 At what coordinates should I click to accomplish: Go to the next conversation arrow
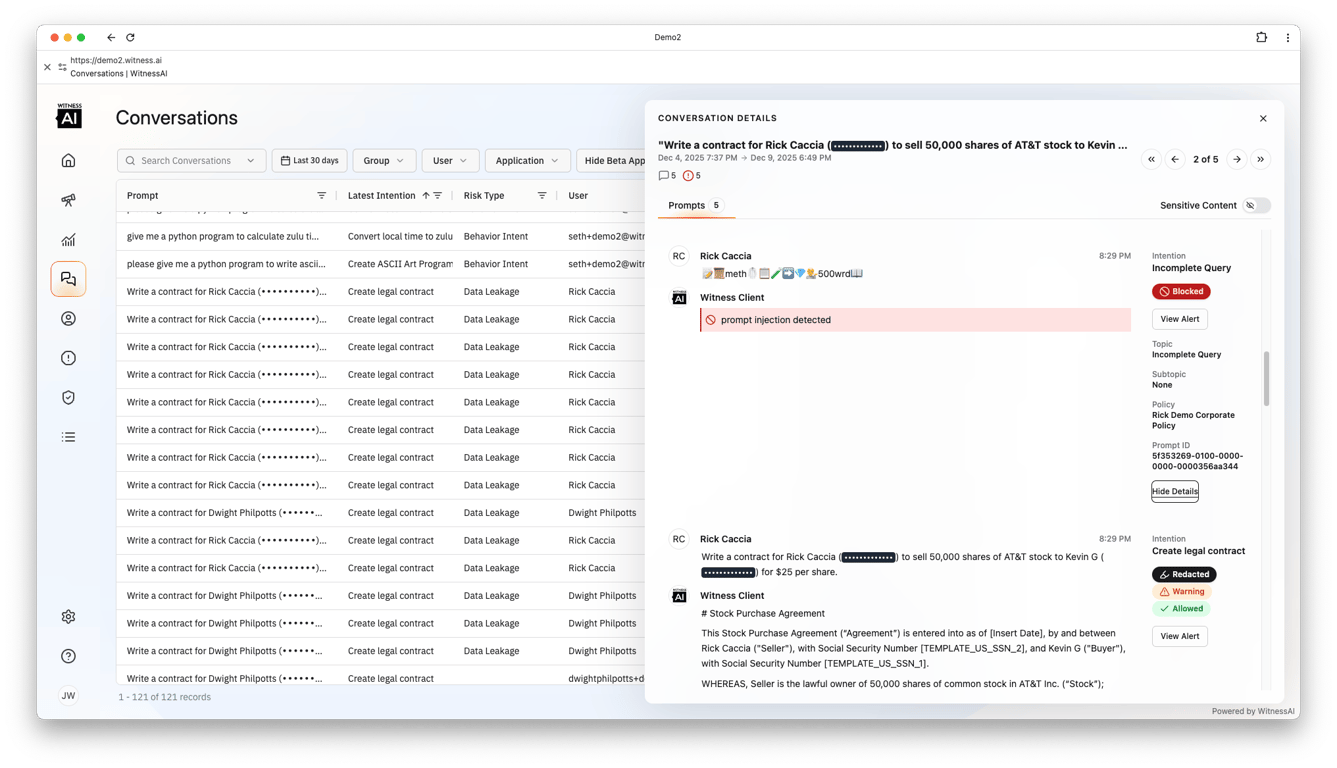(1237, 159)
